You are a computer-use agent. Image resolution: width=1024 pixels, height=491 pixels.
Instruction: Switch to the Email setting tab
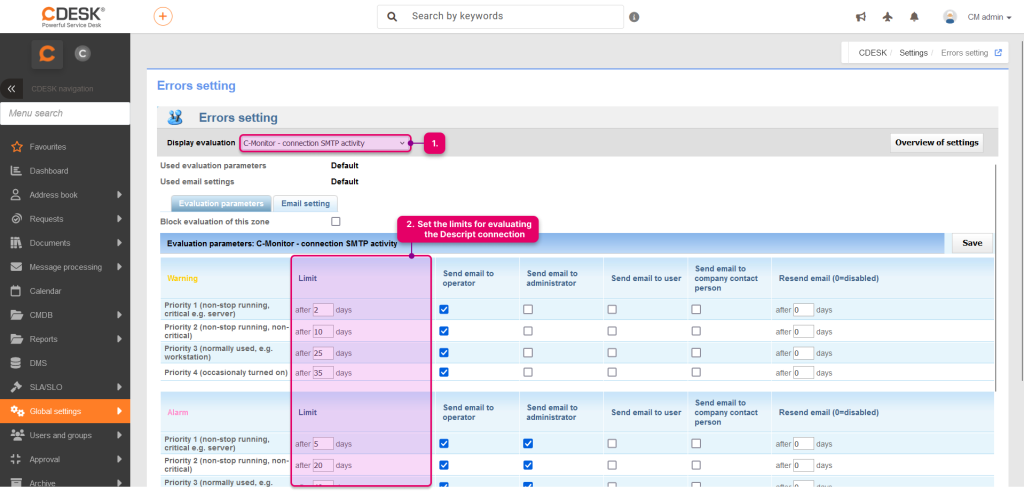coord(305,204)
